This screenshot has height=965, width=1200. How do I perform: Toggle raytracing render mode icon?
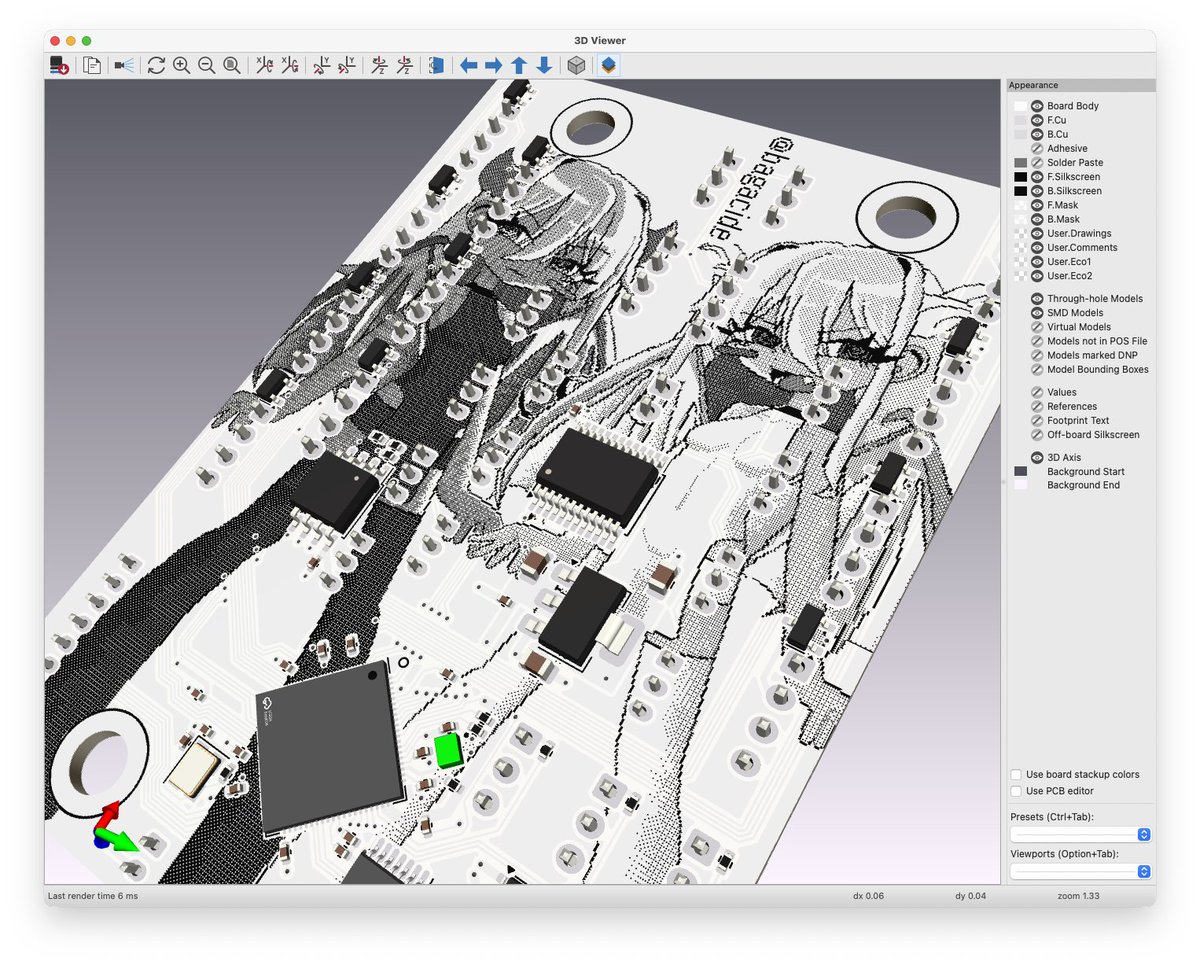pyautogui.click(x=124, y=65)
